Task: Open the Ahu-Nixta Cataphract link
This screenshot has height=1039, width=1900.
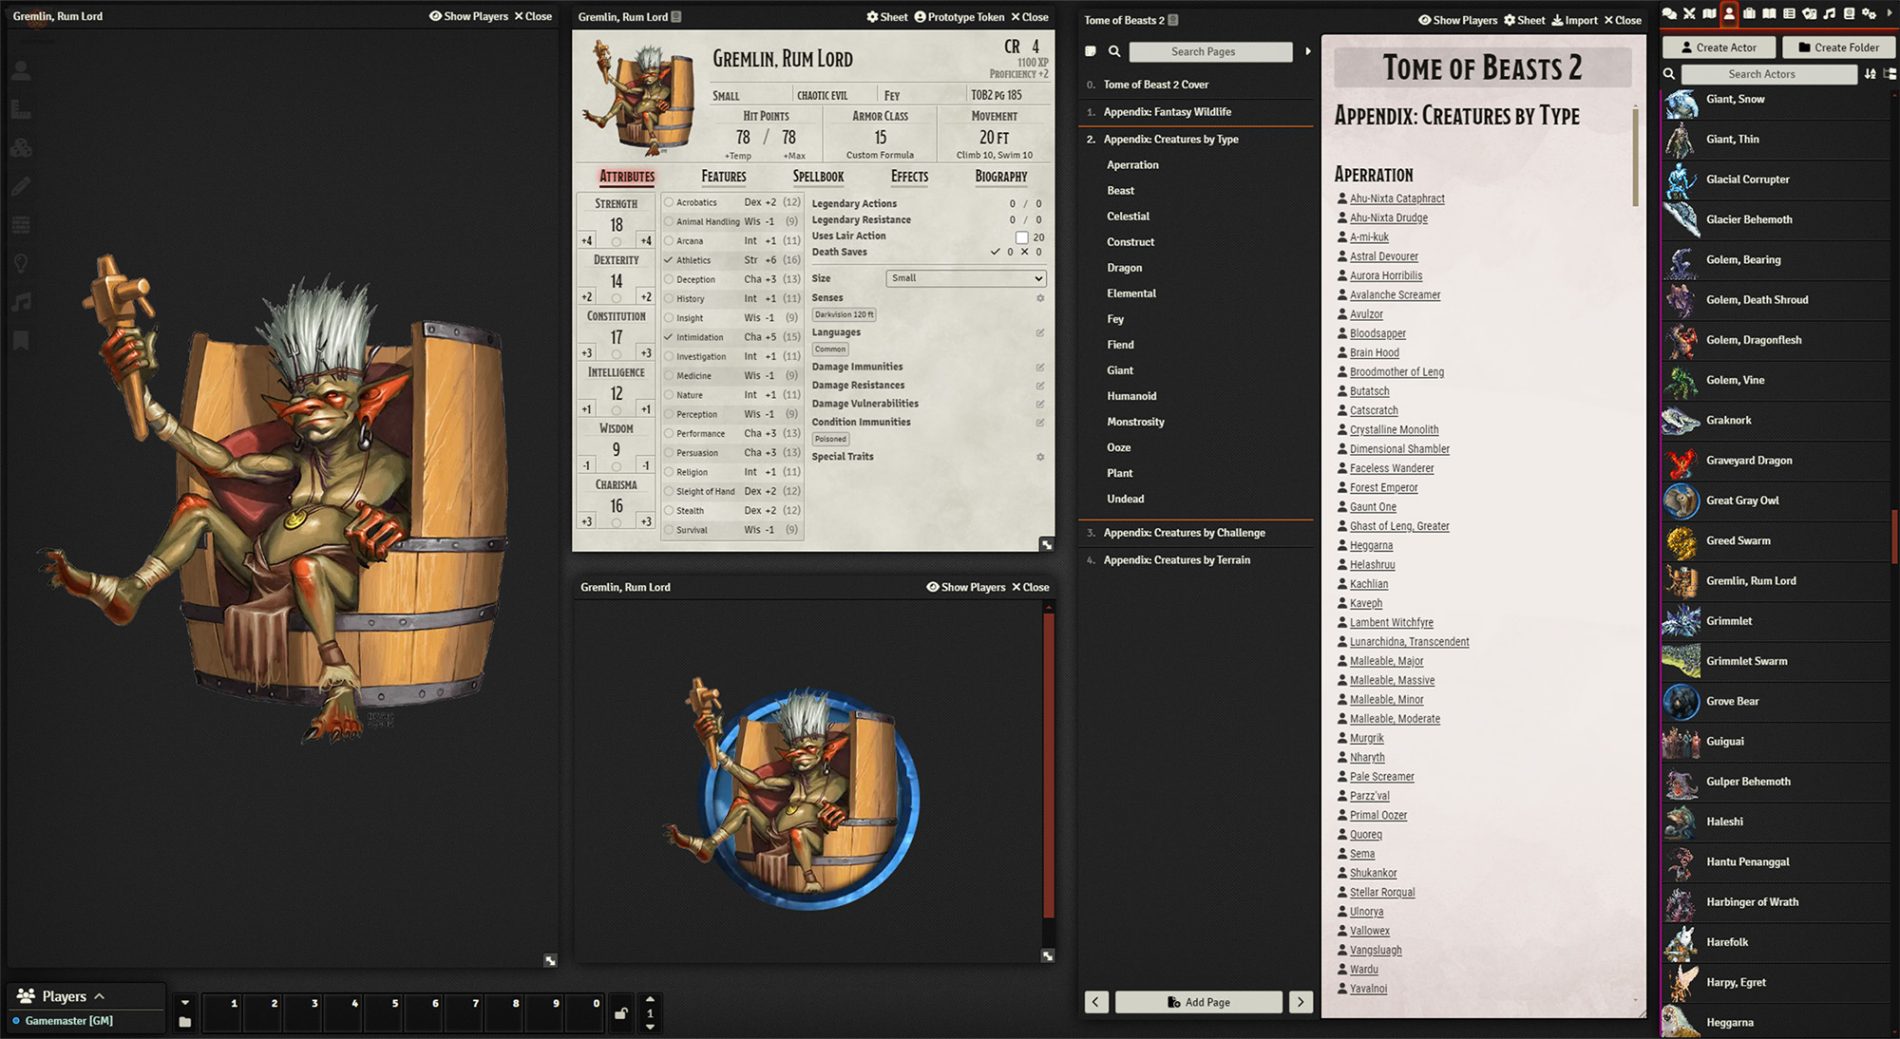Action: click(1396, 199)
